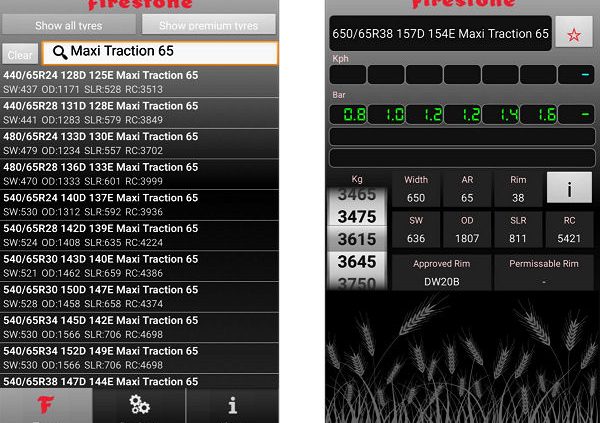Tap the AR 65 cell

click(x=467, y=189)
